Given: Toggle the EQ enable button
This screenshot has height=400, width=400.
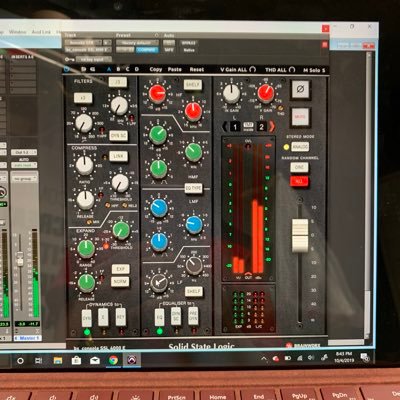Looking at the screenshot, I should (159, 317).
